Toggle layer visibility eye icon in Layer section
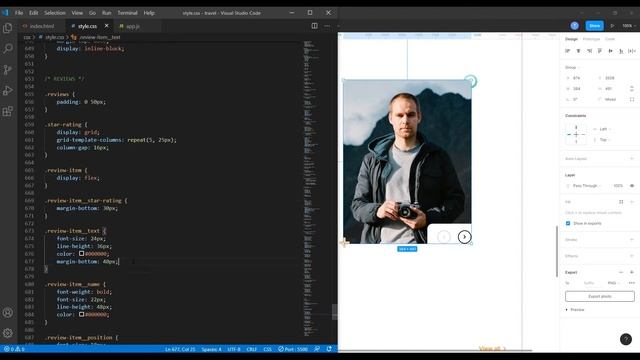 pyautogui.click(x=632, y=186)
